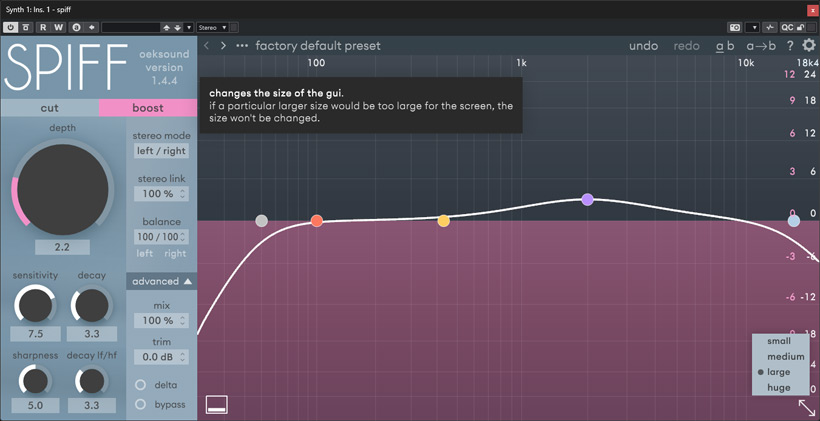Enable the delta radio button
This screenshot has height=421, width=820.
point(141,385)
